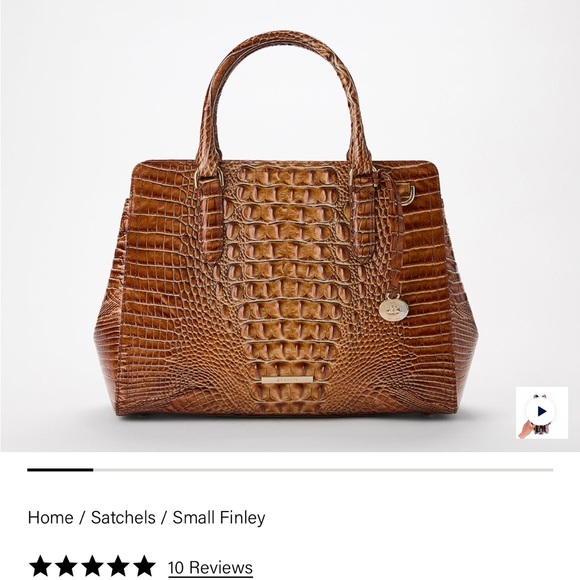Open the Satchels breadcrumb category

click(x=123, y=517)
